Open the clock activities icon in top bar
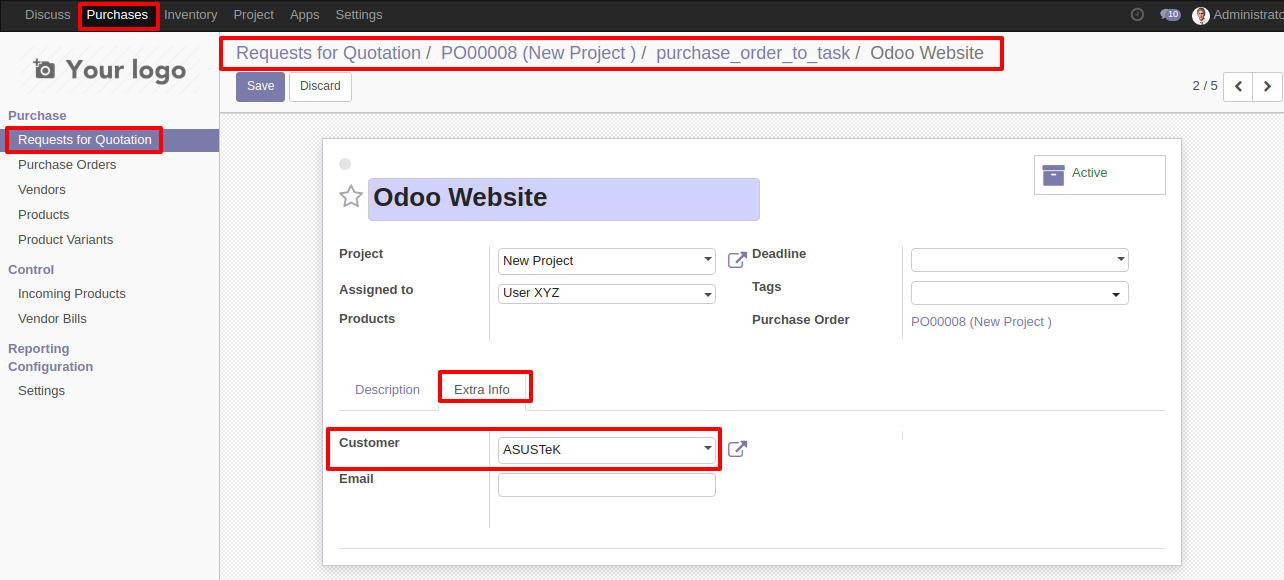 (x=1137, y=15)
